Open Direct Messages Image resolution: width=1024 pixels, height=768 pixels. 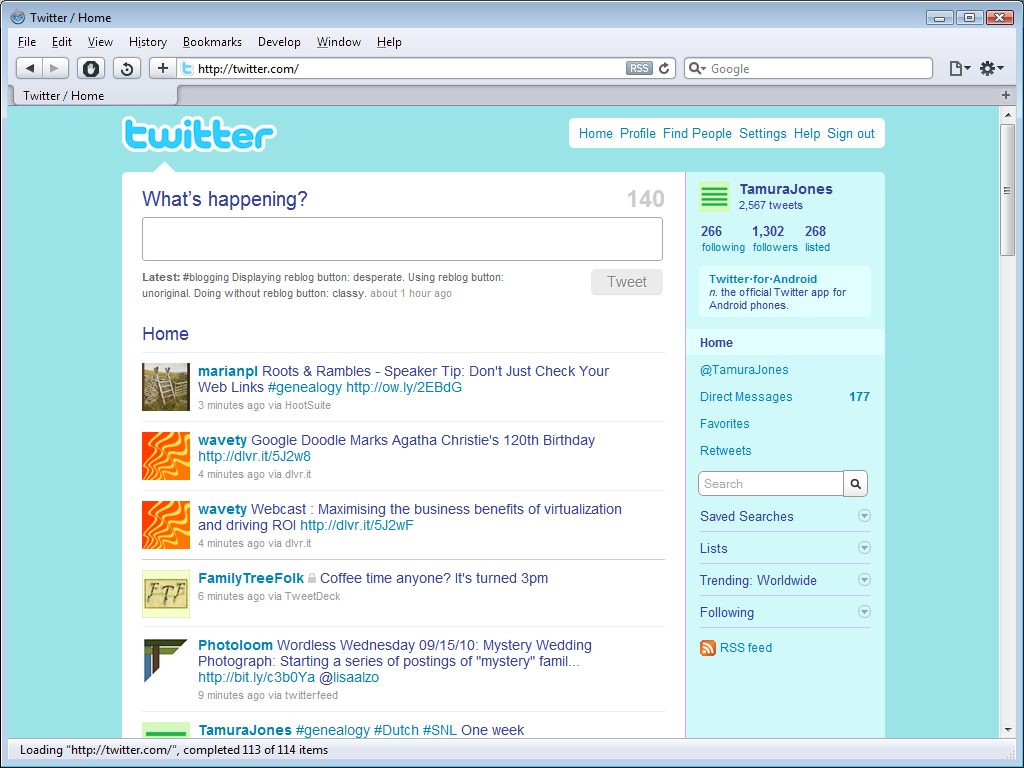pos(746,396)
